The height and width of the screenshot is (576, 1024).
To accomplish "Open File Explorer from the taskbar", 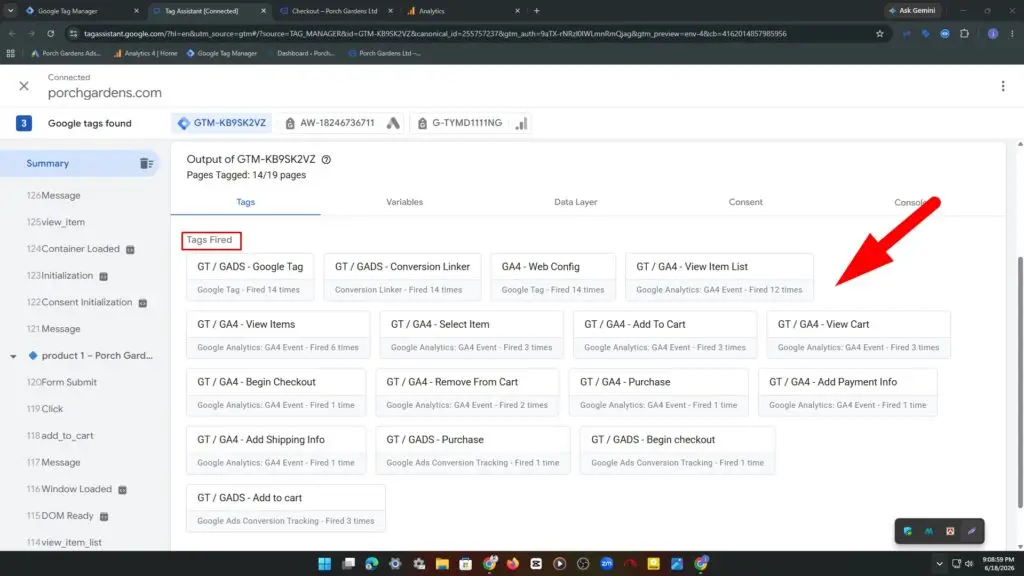I will coord(442,564).
